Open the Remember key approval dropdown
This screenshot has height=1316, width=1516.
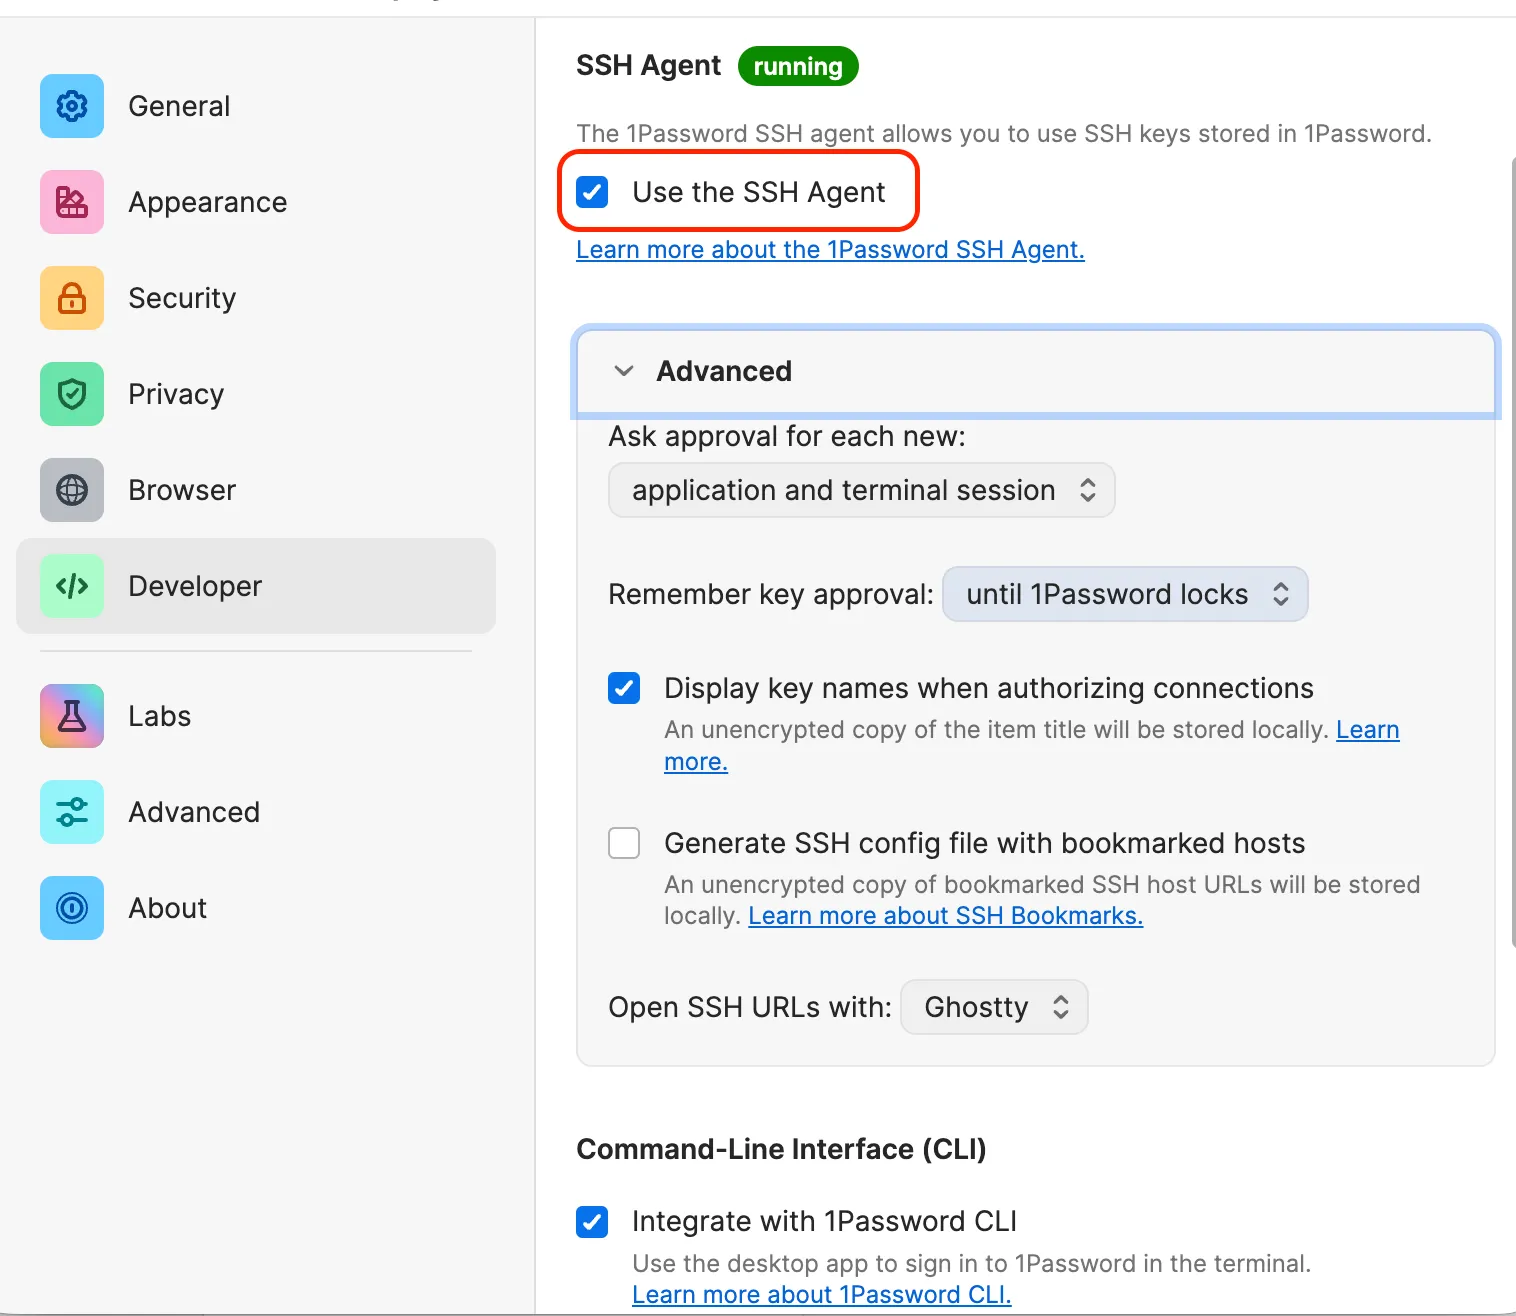(1125, 594)
